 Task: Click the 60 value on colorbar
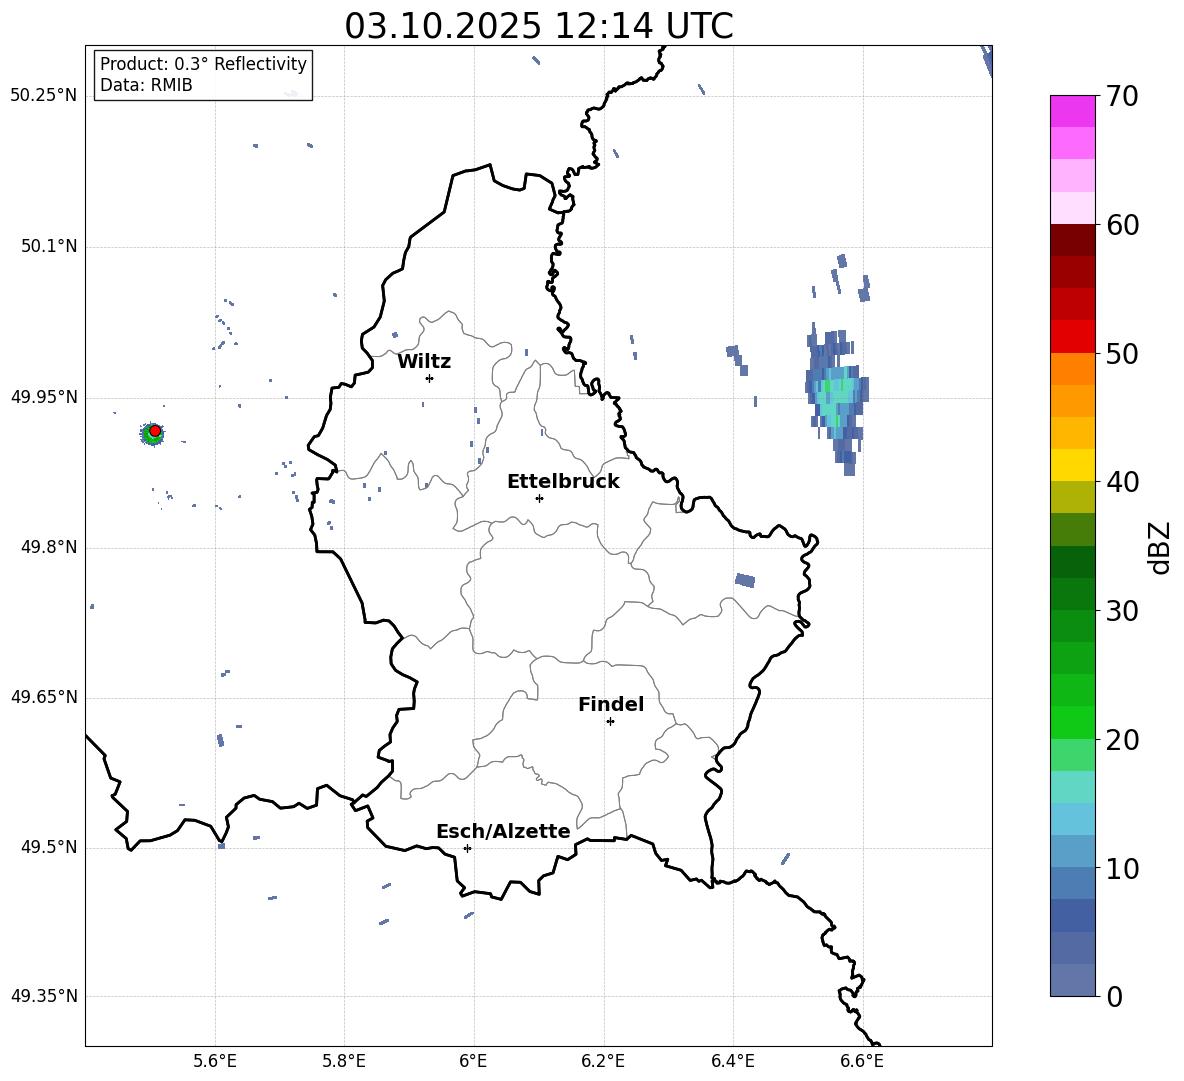[x=1121, y=225]
